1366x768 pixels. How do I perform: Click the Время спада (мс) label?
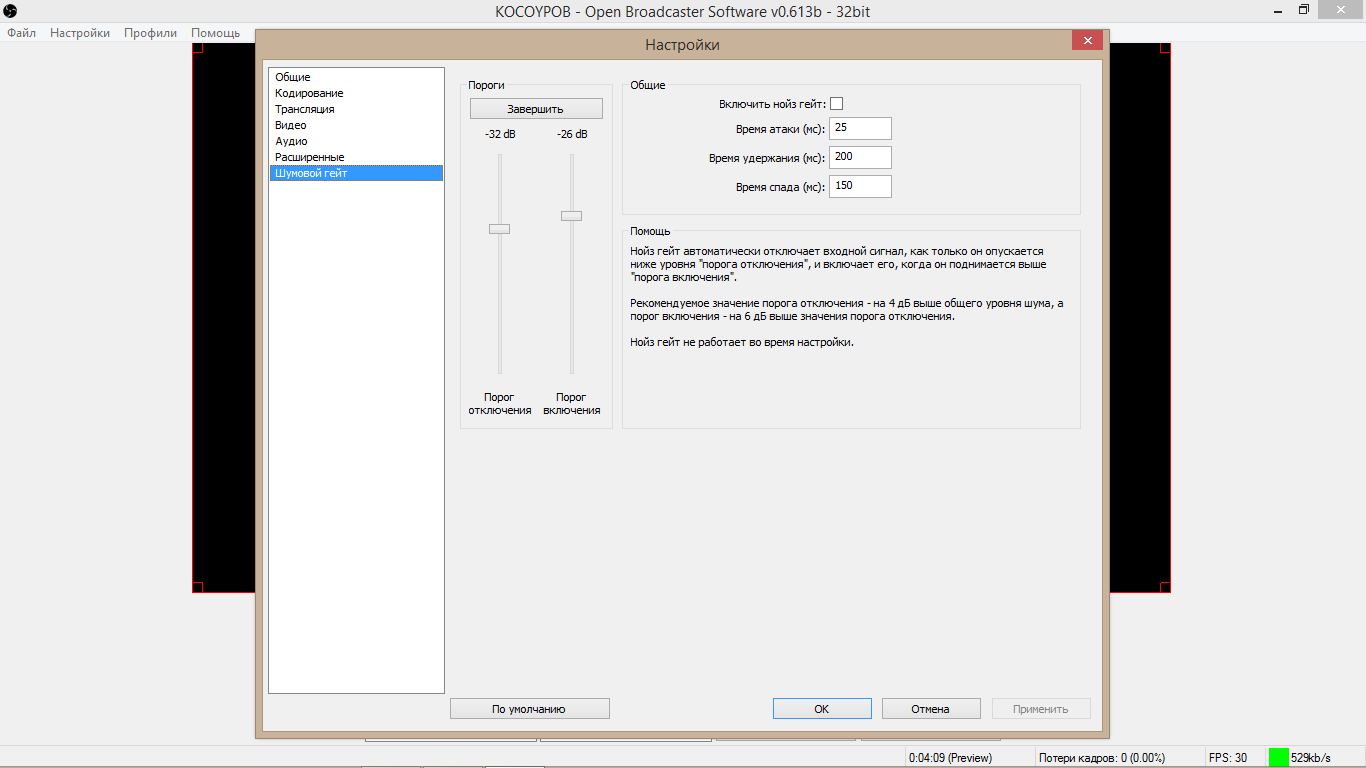[780, 187]
